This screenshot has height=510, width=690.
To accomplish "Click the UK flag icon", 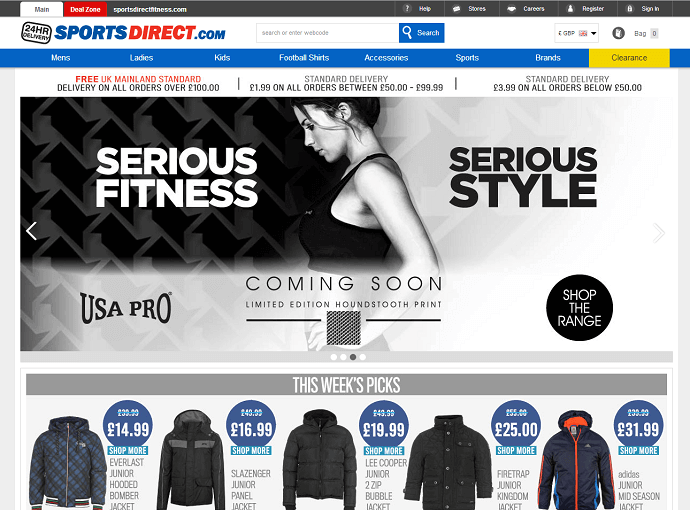I will pos(583,33).
